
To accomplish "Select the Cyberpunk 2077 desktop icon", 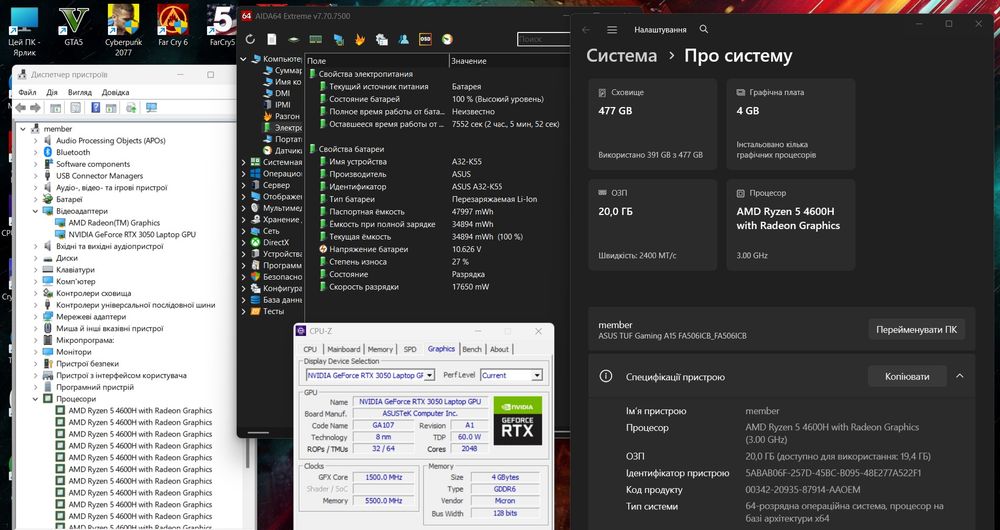I will [x=123, y=29].
